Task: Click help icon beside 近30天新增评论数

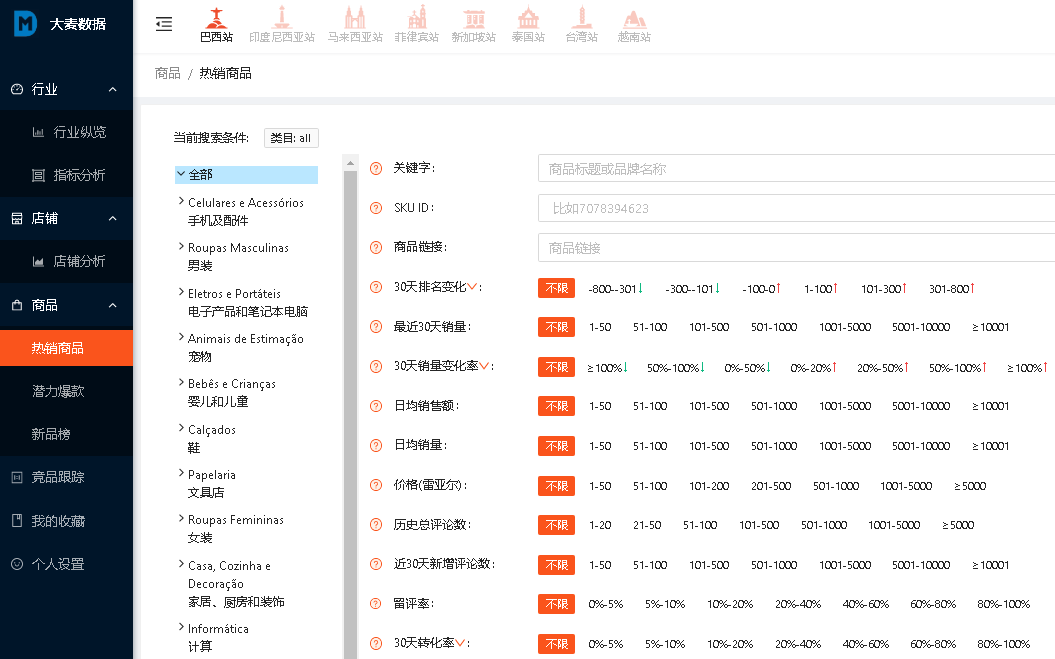Action: [376, 564]
